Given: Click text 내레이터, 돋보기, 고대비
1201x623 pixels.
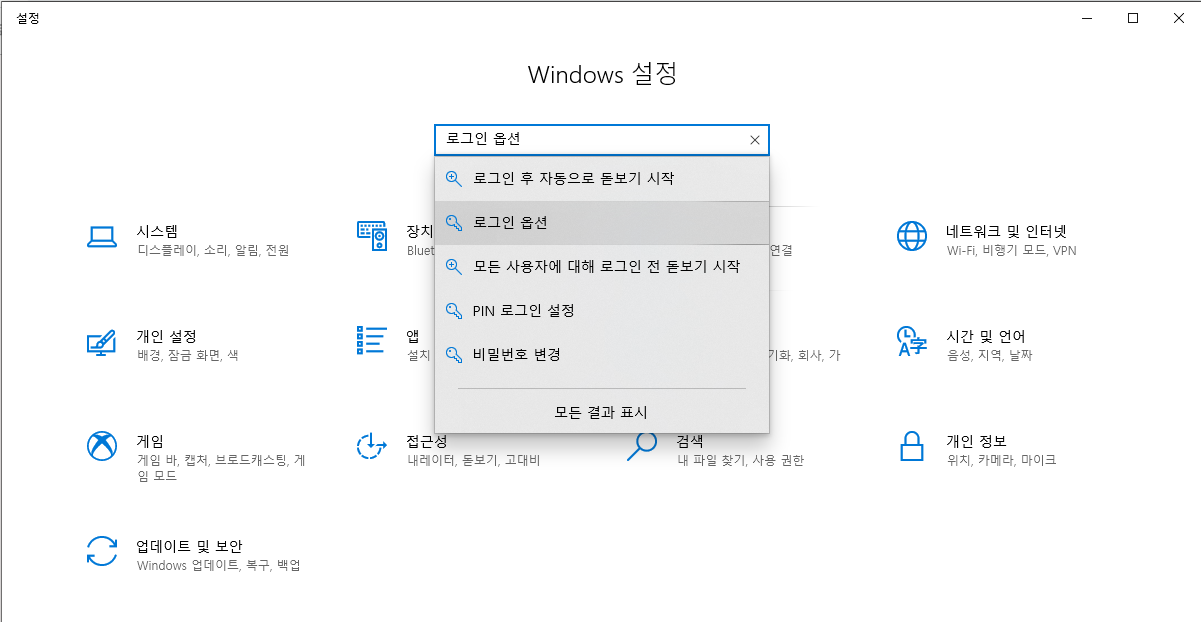Looking at the screenshot, I should click(x=473, y=461).
